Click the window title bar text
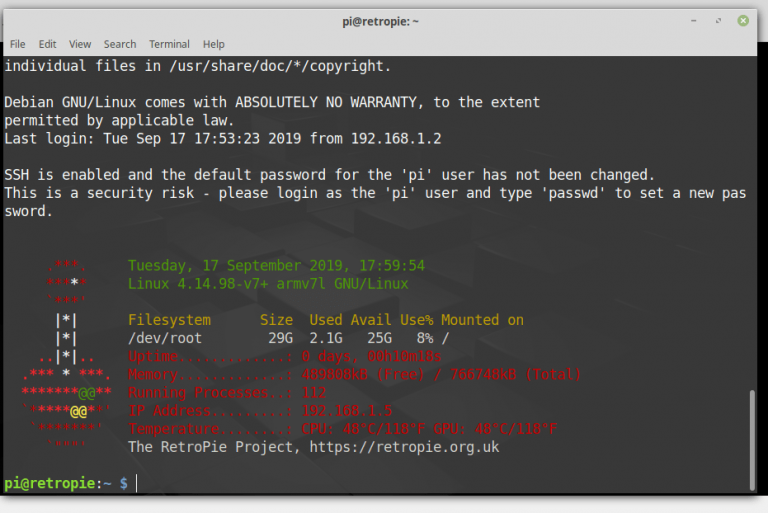Screen dimensions: 768x513 pos(384,20)
